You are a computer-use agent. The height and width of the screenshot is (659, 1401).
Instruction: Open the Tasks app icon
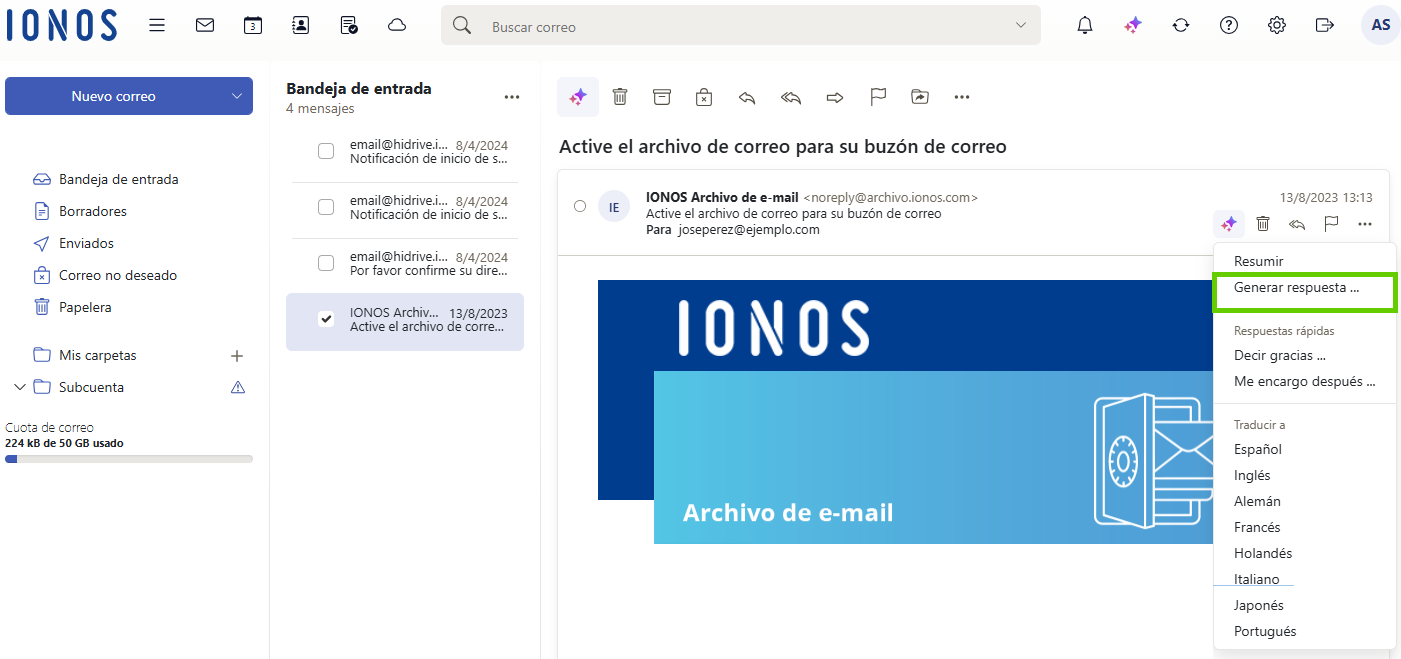tap(349, 25)
